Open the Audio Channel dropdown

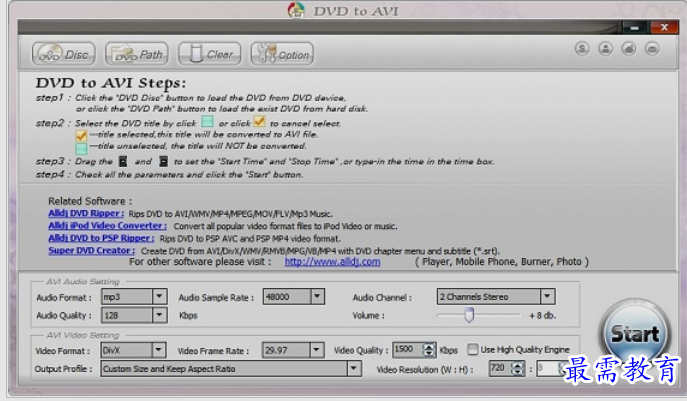coord(547,297)
